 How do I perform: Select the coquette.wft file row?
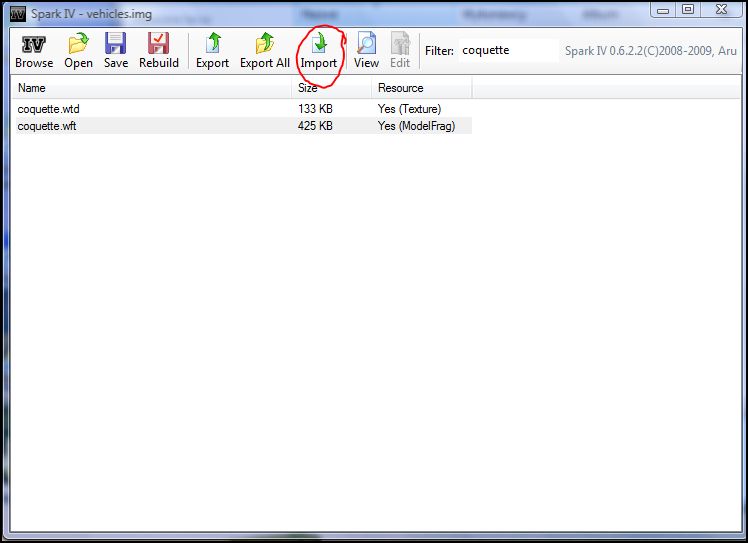pos(46,126)
